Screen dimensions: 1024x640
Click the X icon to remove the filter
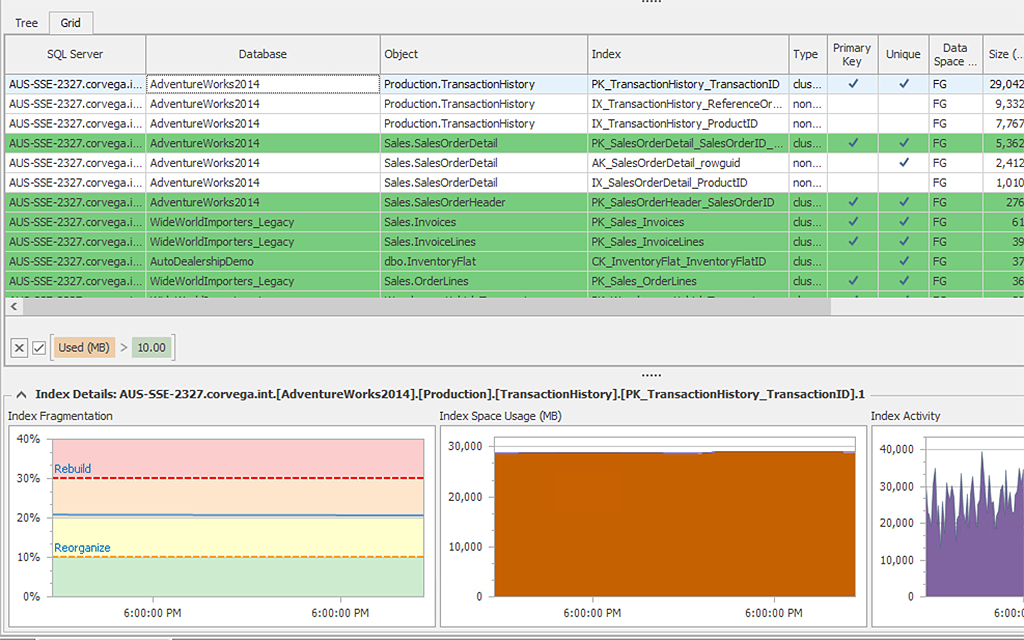coord(19,347)
